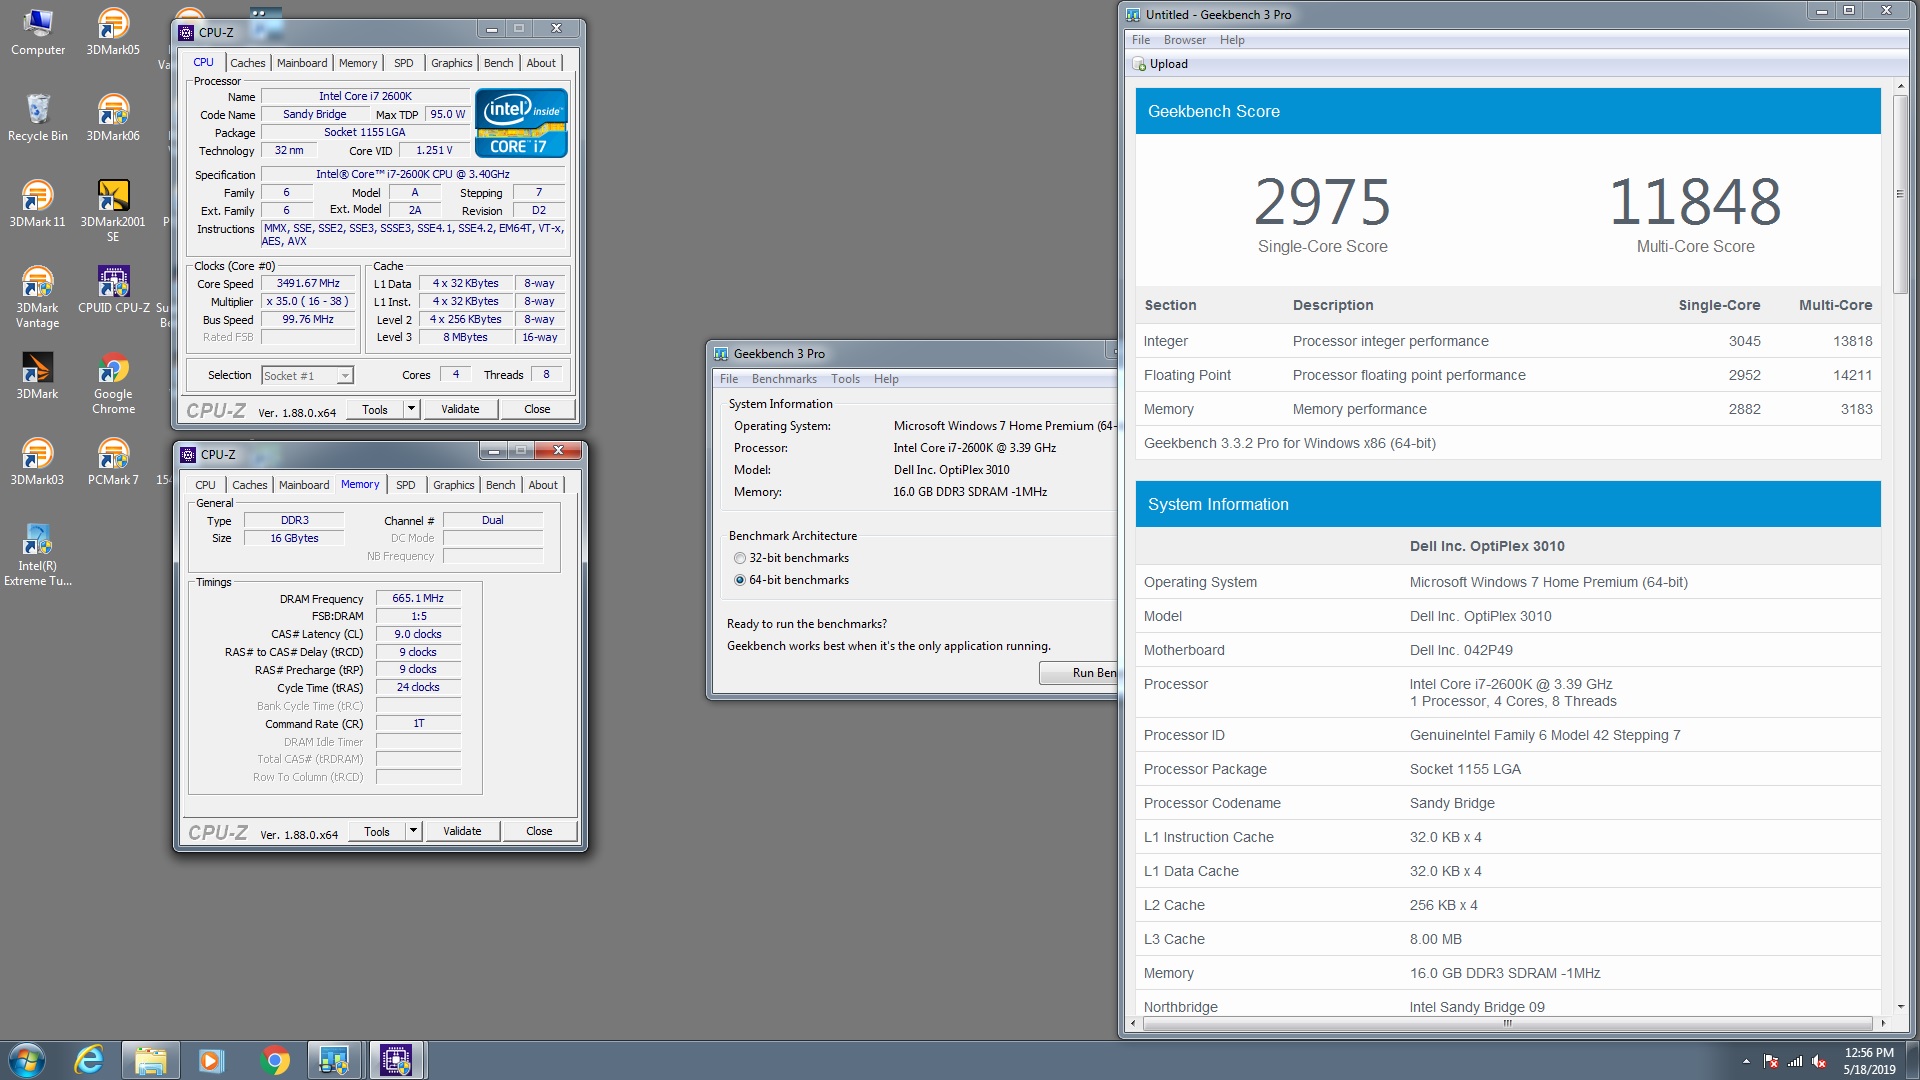This screenshot has width=1920, height=1080.
Task: Select the Google Chrome desktop shortcut
Action: [x=113, y=383]
